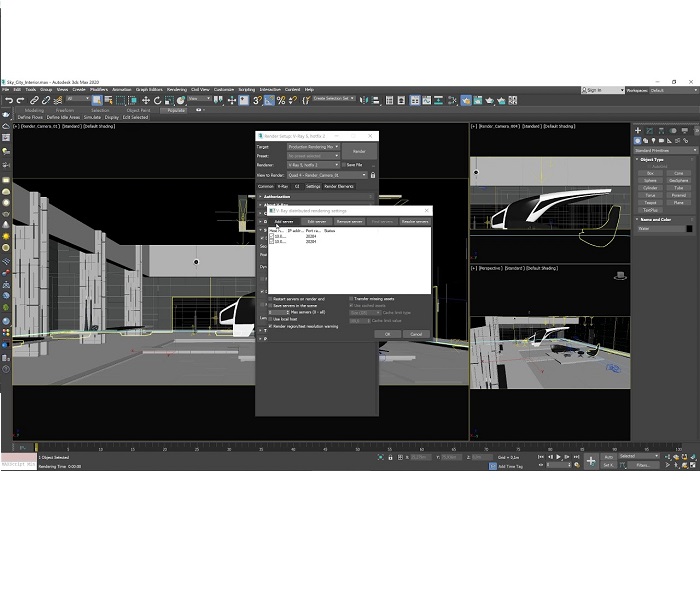Enable Use local host checkbox
This screenshot has height=602, width=700.
270,319
